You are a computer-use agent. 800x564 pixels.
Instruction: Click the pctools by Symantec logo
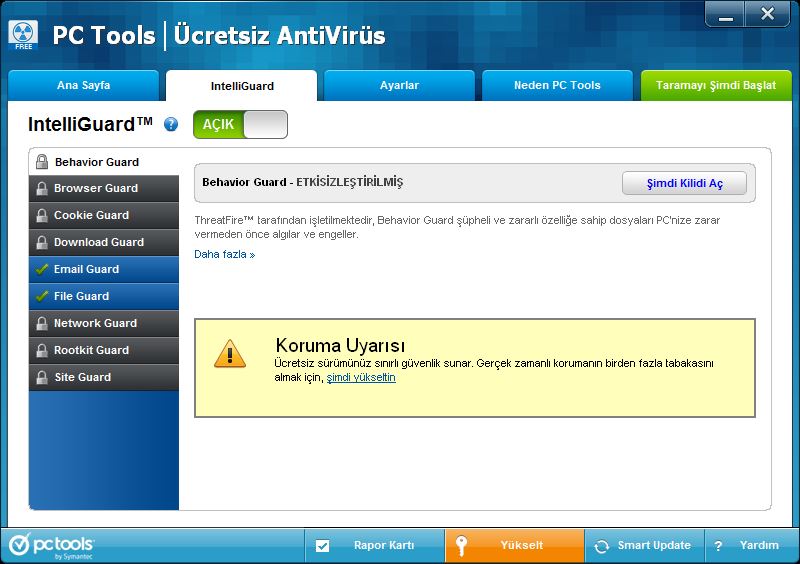[51, 546]
